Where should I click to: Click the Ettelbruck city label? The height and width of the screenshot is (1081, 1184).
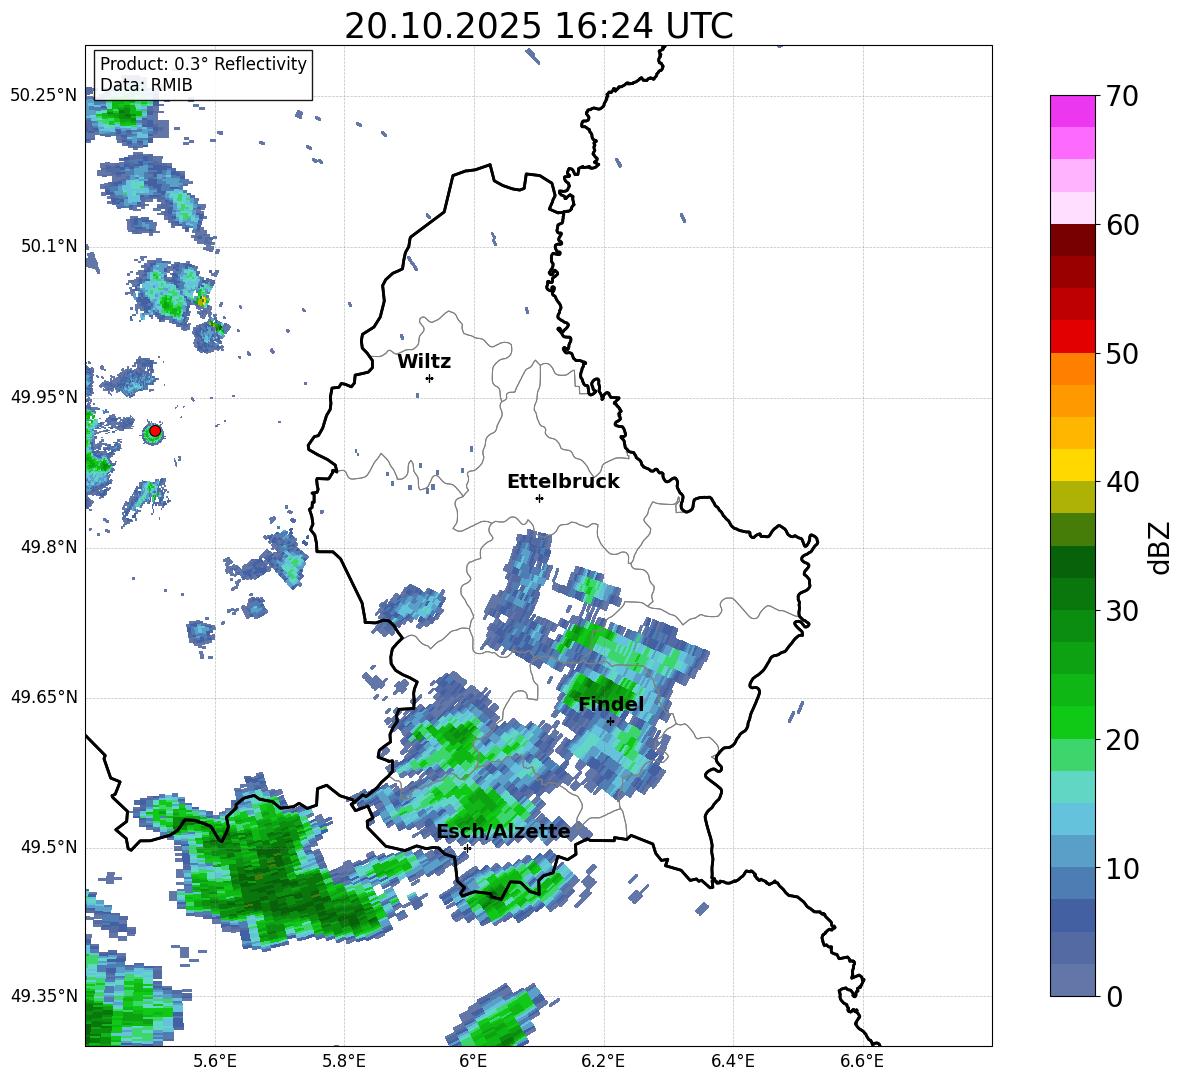pos(563,482)
